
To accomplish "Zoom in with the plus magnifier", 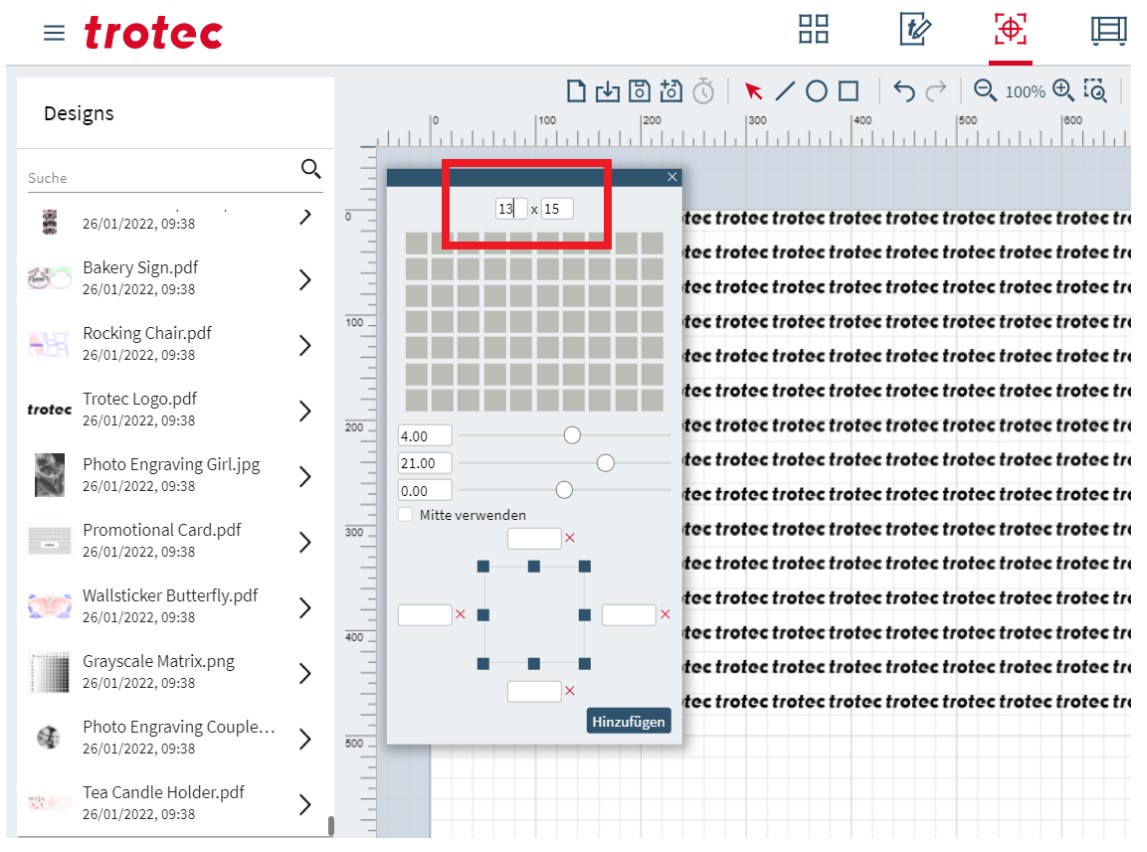I will click(1063, 91).
